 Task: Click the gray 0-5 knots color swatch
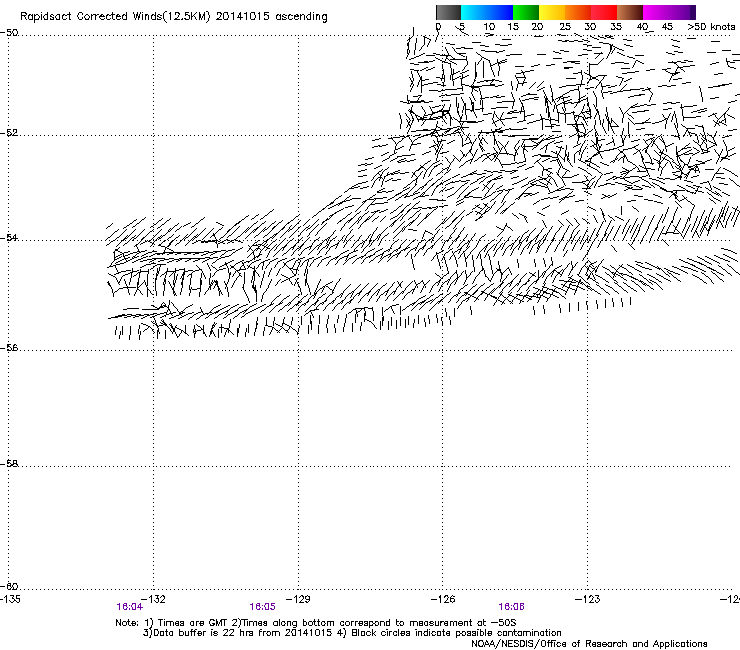[448, 12]
